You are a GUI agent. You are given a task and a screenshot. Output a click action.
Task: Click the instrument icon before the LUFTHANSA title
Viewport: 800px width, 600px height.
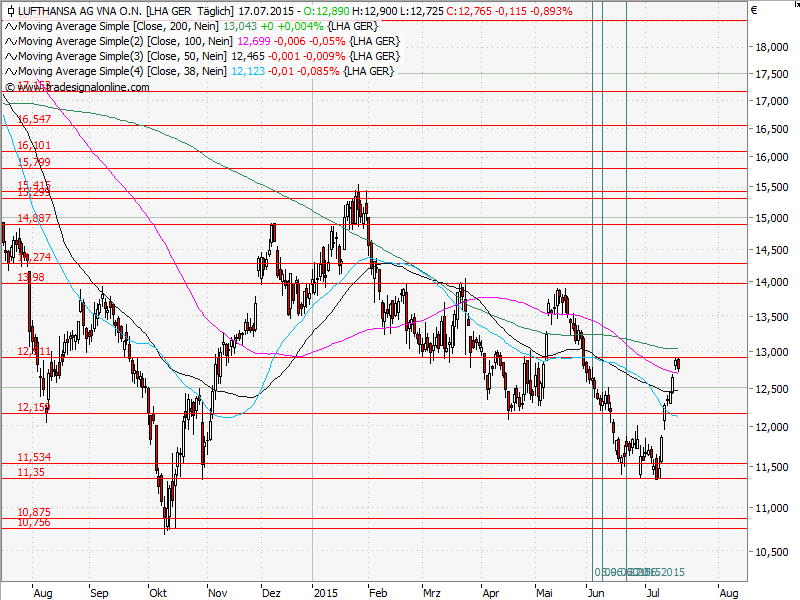click(x=11, y=13)
